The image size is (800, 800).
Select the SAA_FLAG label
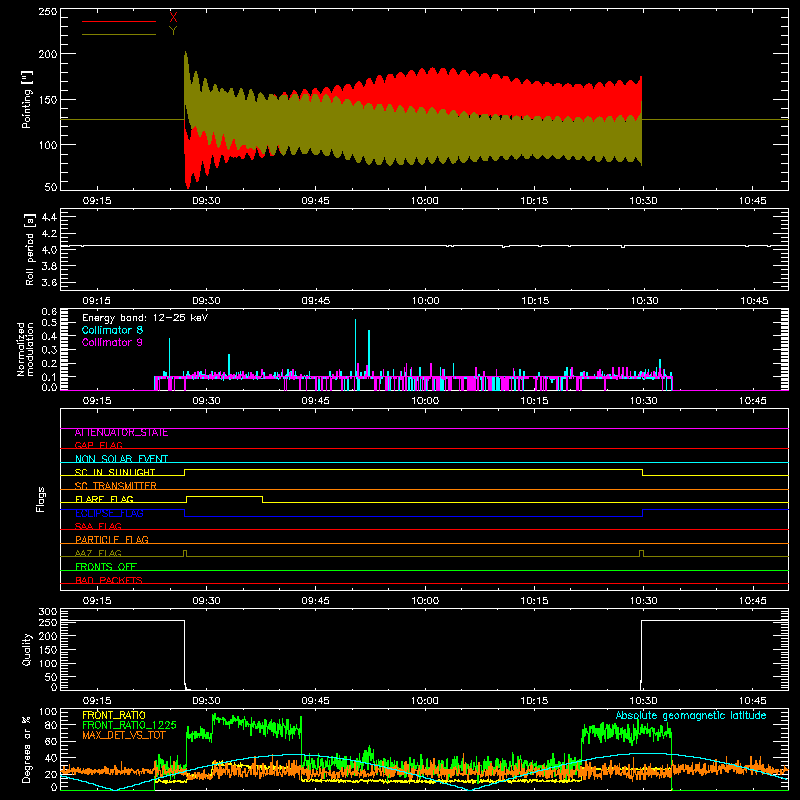click(98, 526)
